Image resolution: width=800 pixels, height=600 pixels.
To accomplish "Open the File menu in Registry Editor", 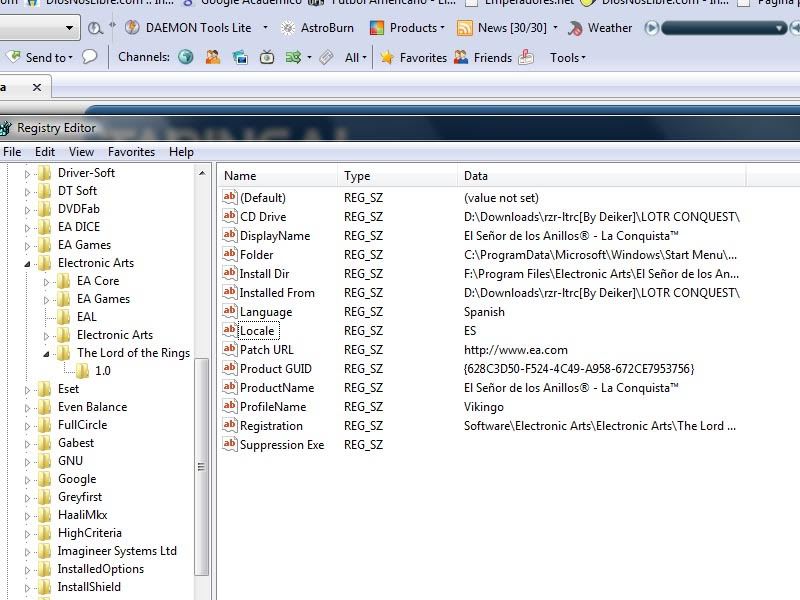I will pos(12,152).
